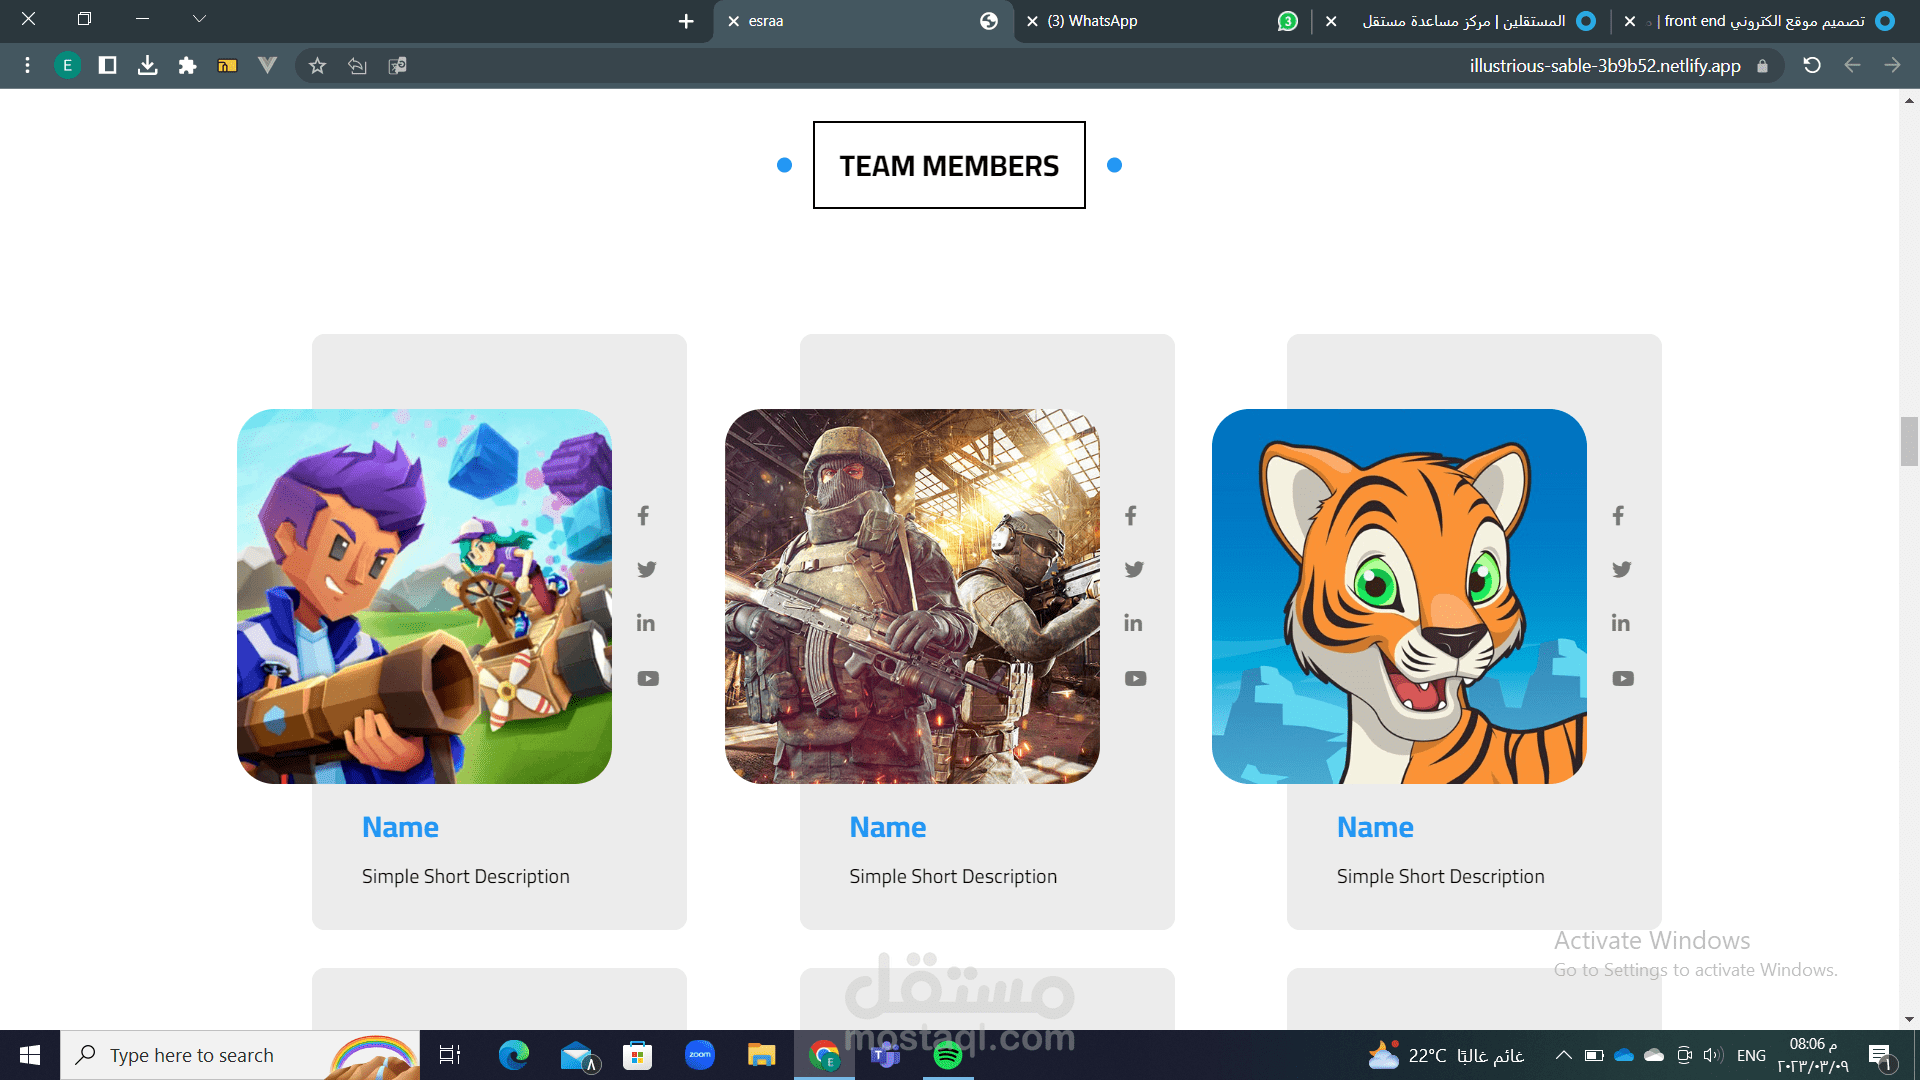Close the WhatsApp tab
1920x1080 pixels.
coord(1032,21)
